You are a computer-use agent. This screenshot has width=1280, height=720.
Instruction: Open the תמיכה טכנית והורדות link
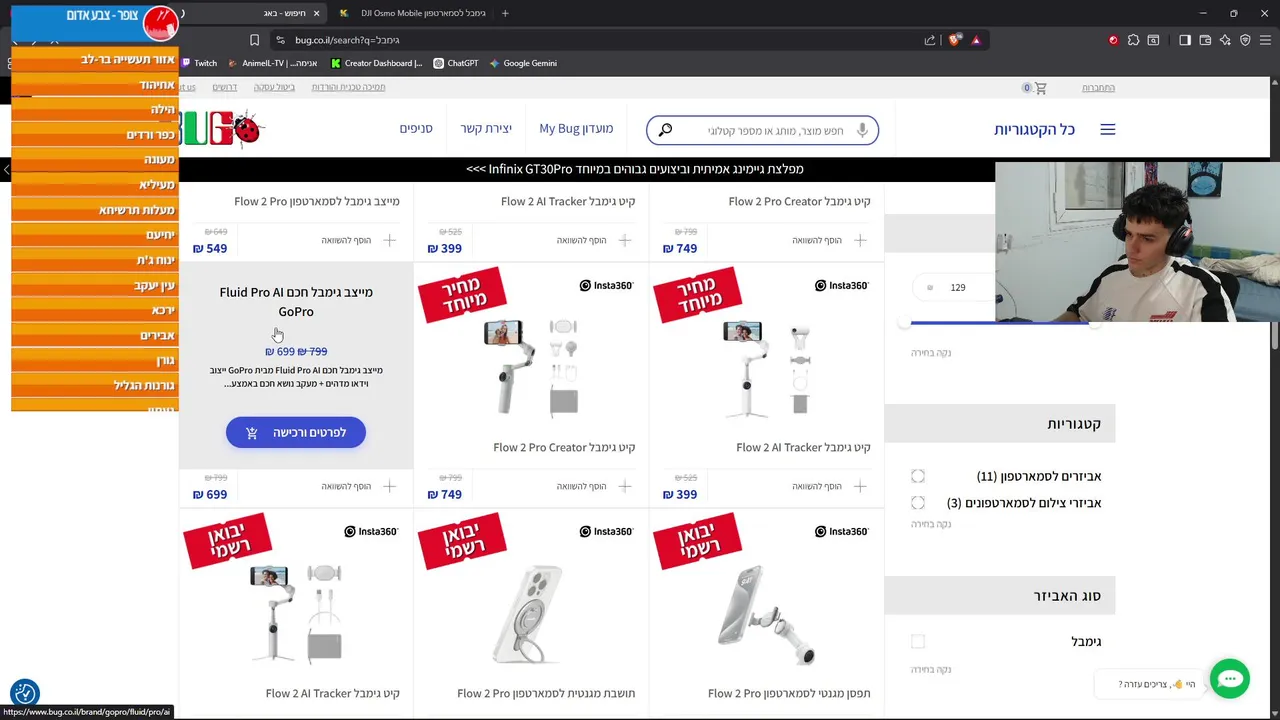(348, 87)
